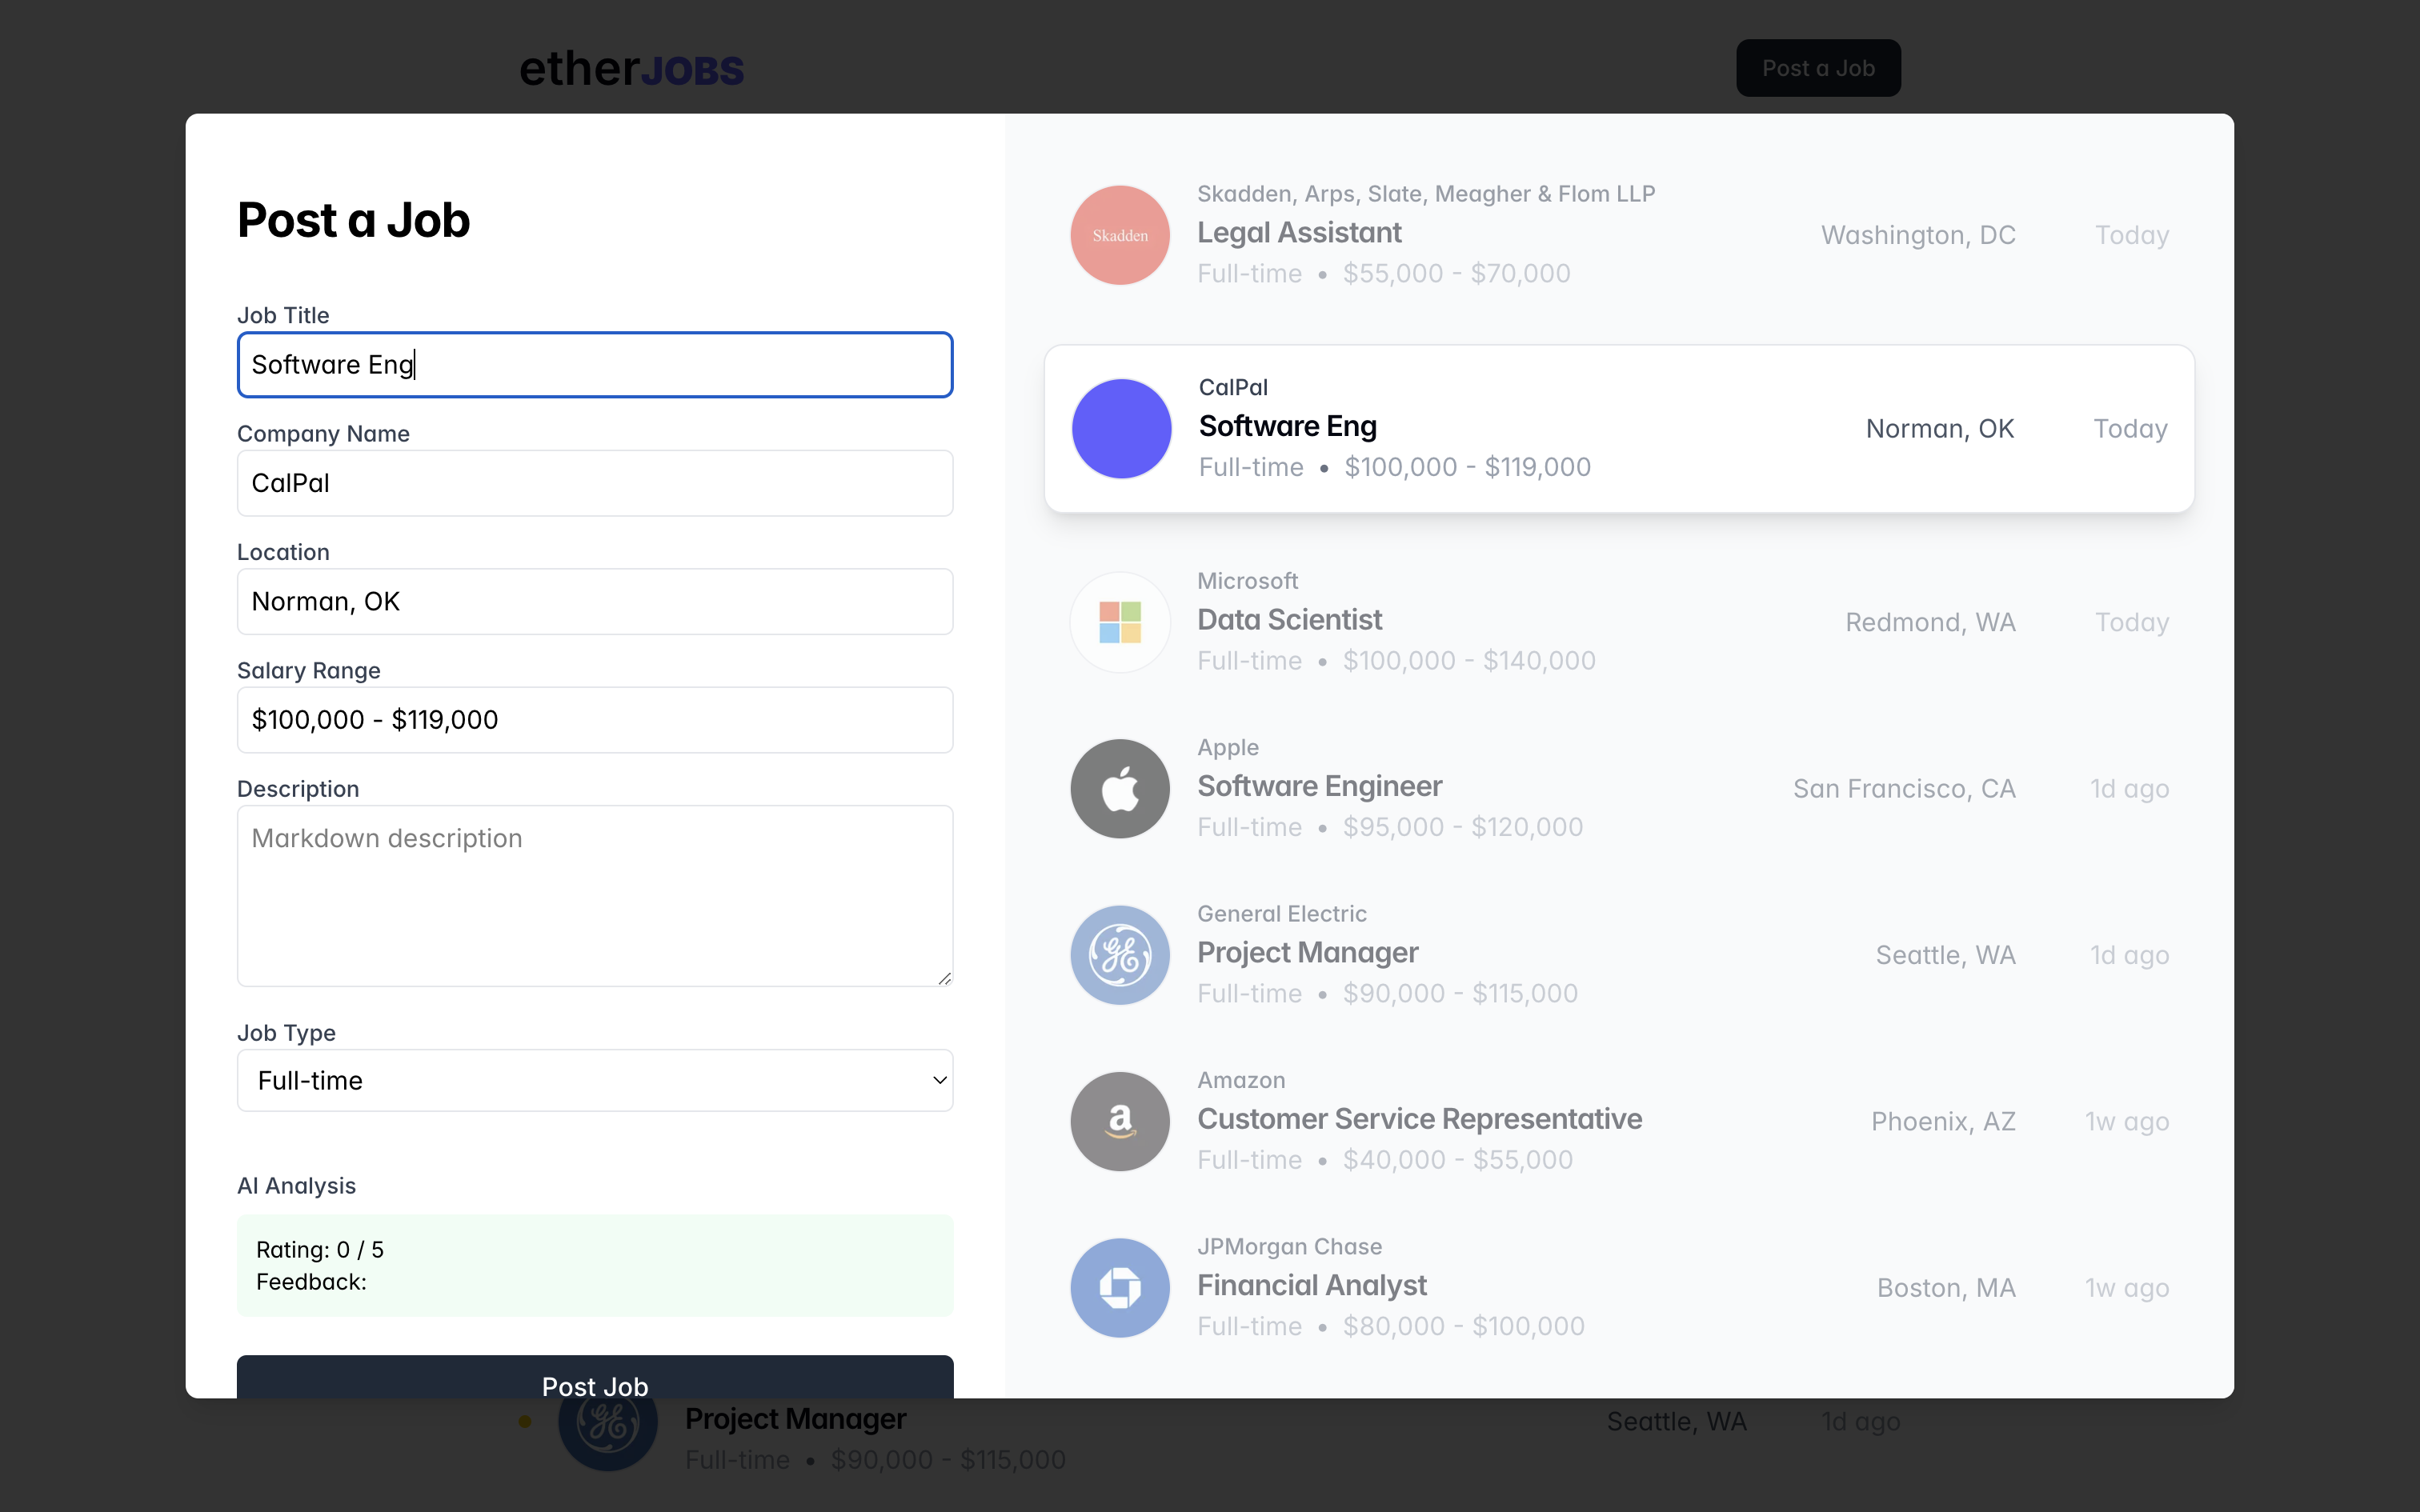Viewport: 2420px width, 1512px height.
Task: Click the General Electric logo icon
Action: pos(1120,955)
